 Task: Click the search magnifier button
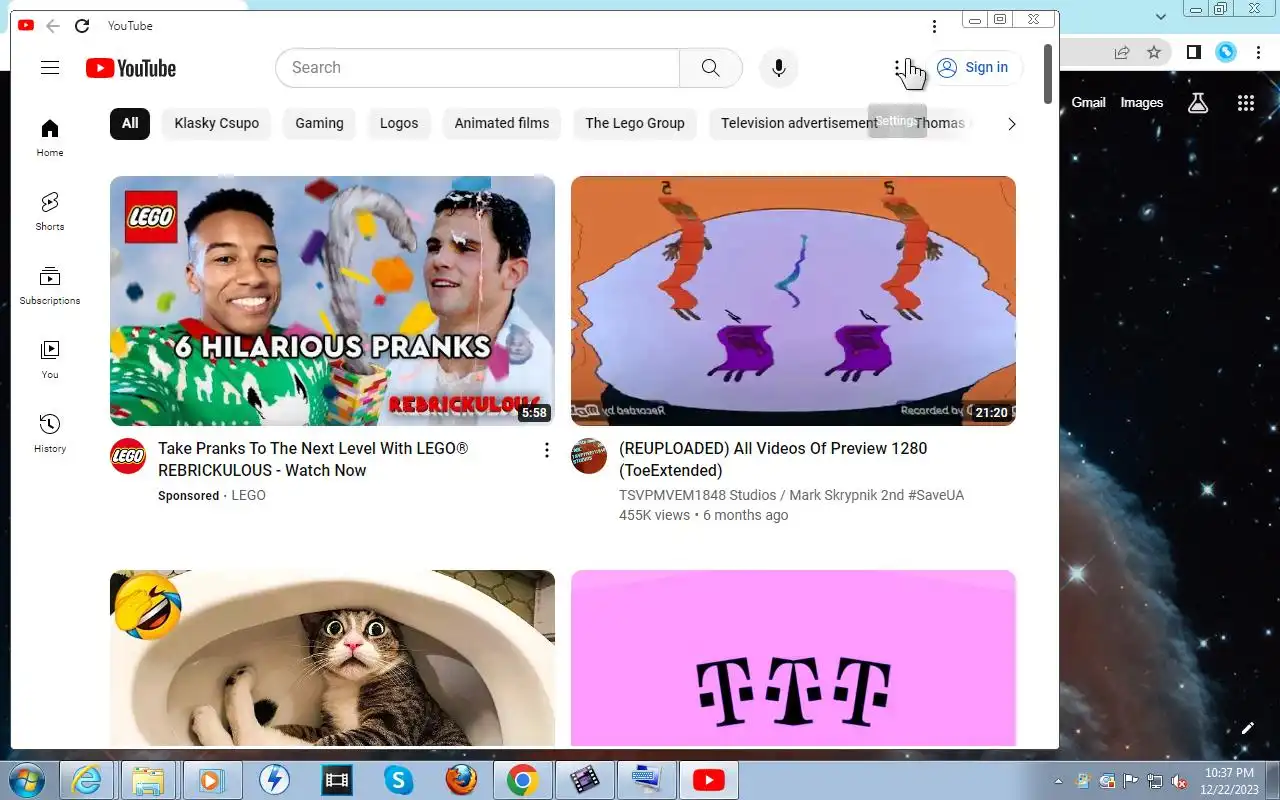710,68
